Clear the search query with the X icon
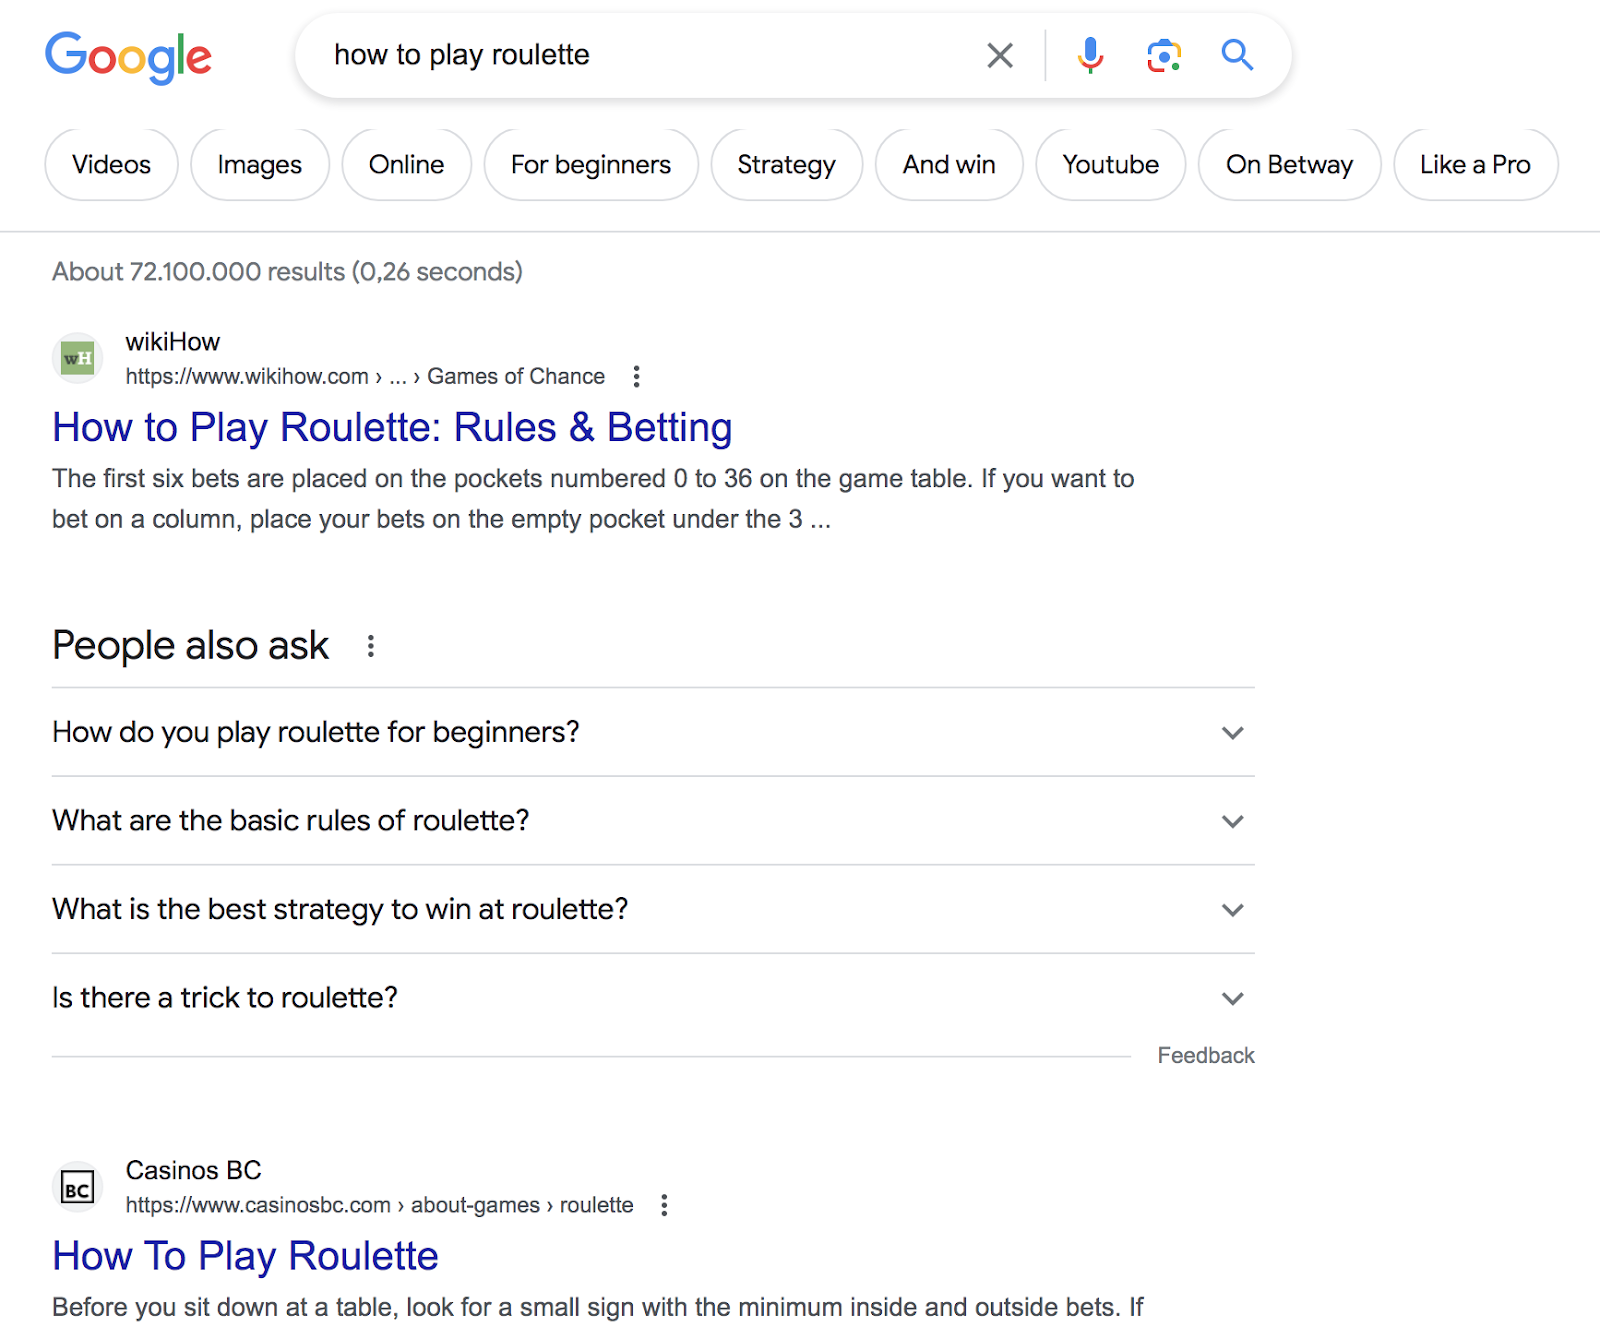Screen dimensions: 1600x1327 pyautogui.click(x=999, y=55)
